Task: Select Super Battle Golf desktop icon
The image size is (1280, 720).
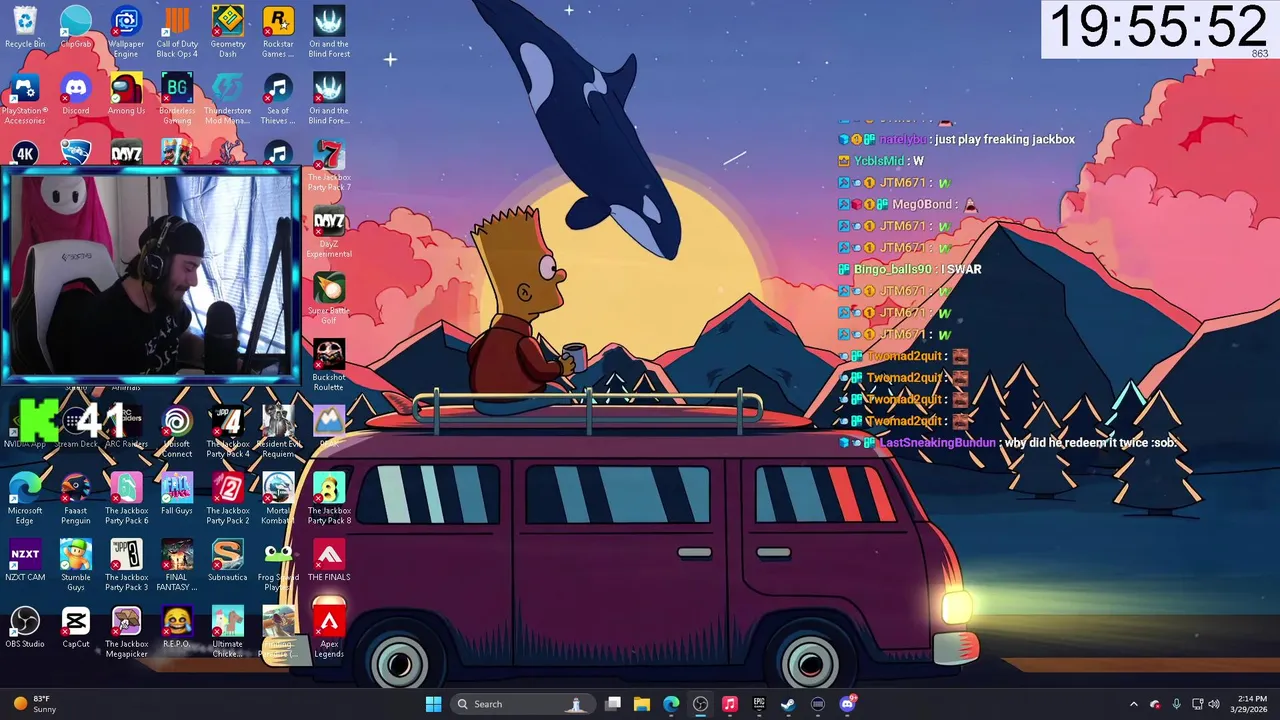Action: pos(329,299)
